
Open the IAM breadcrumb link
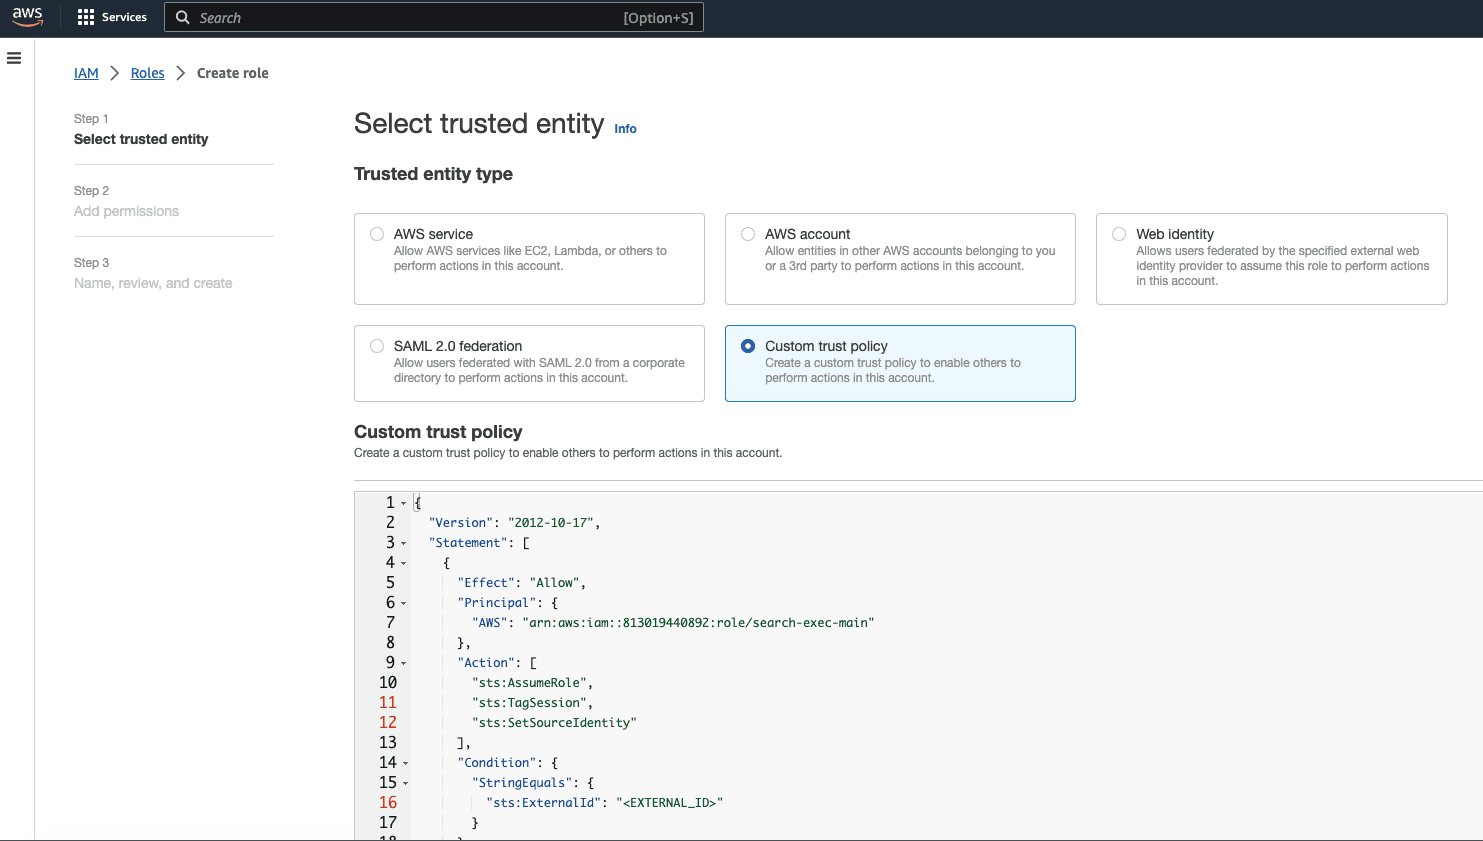(x=86, y=73)
